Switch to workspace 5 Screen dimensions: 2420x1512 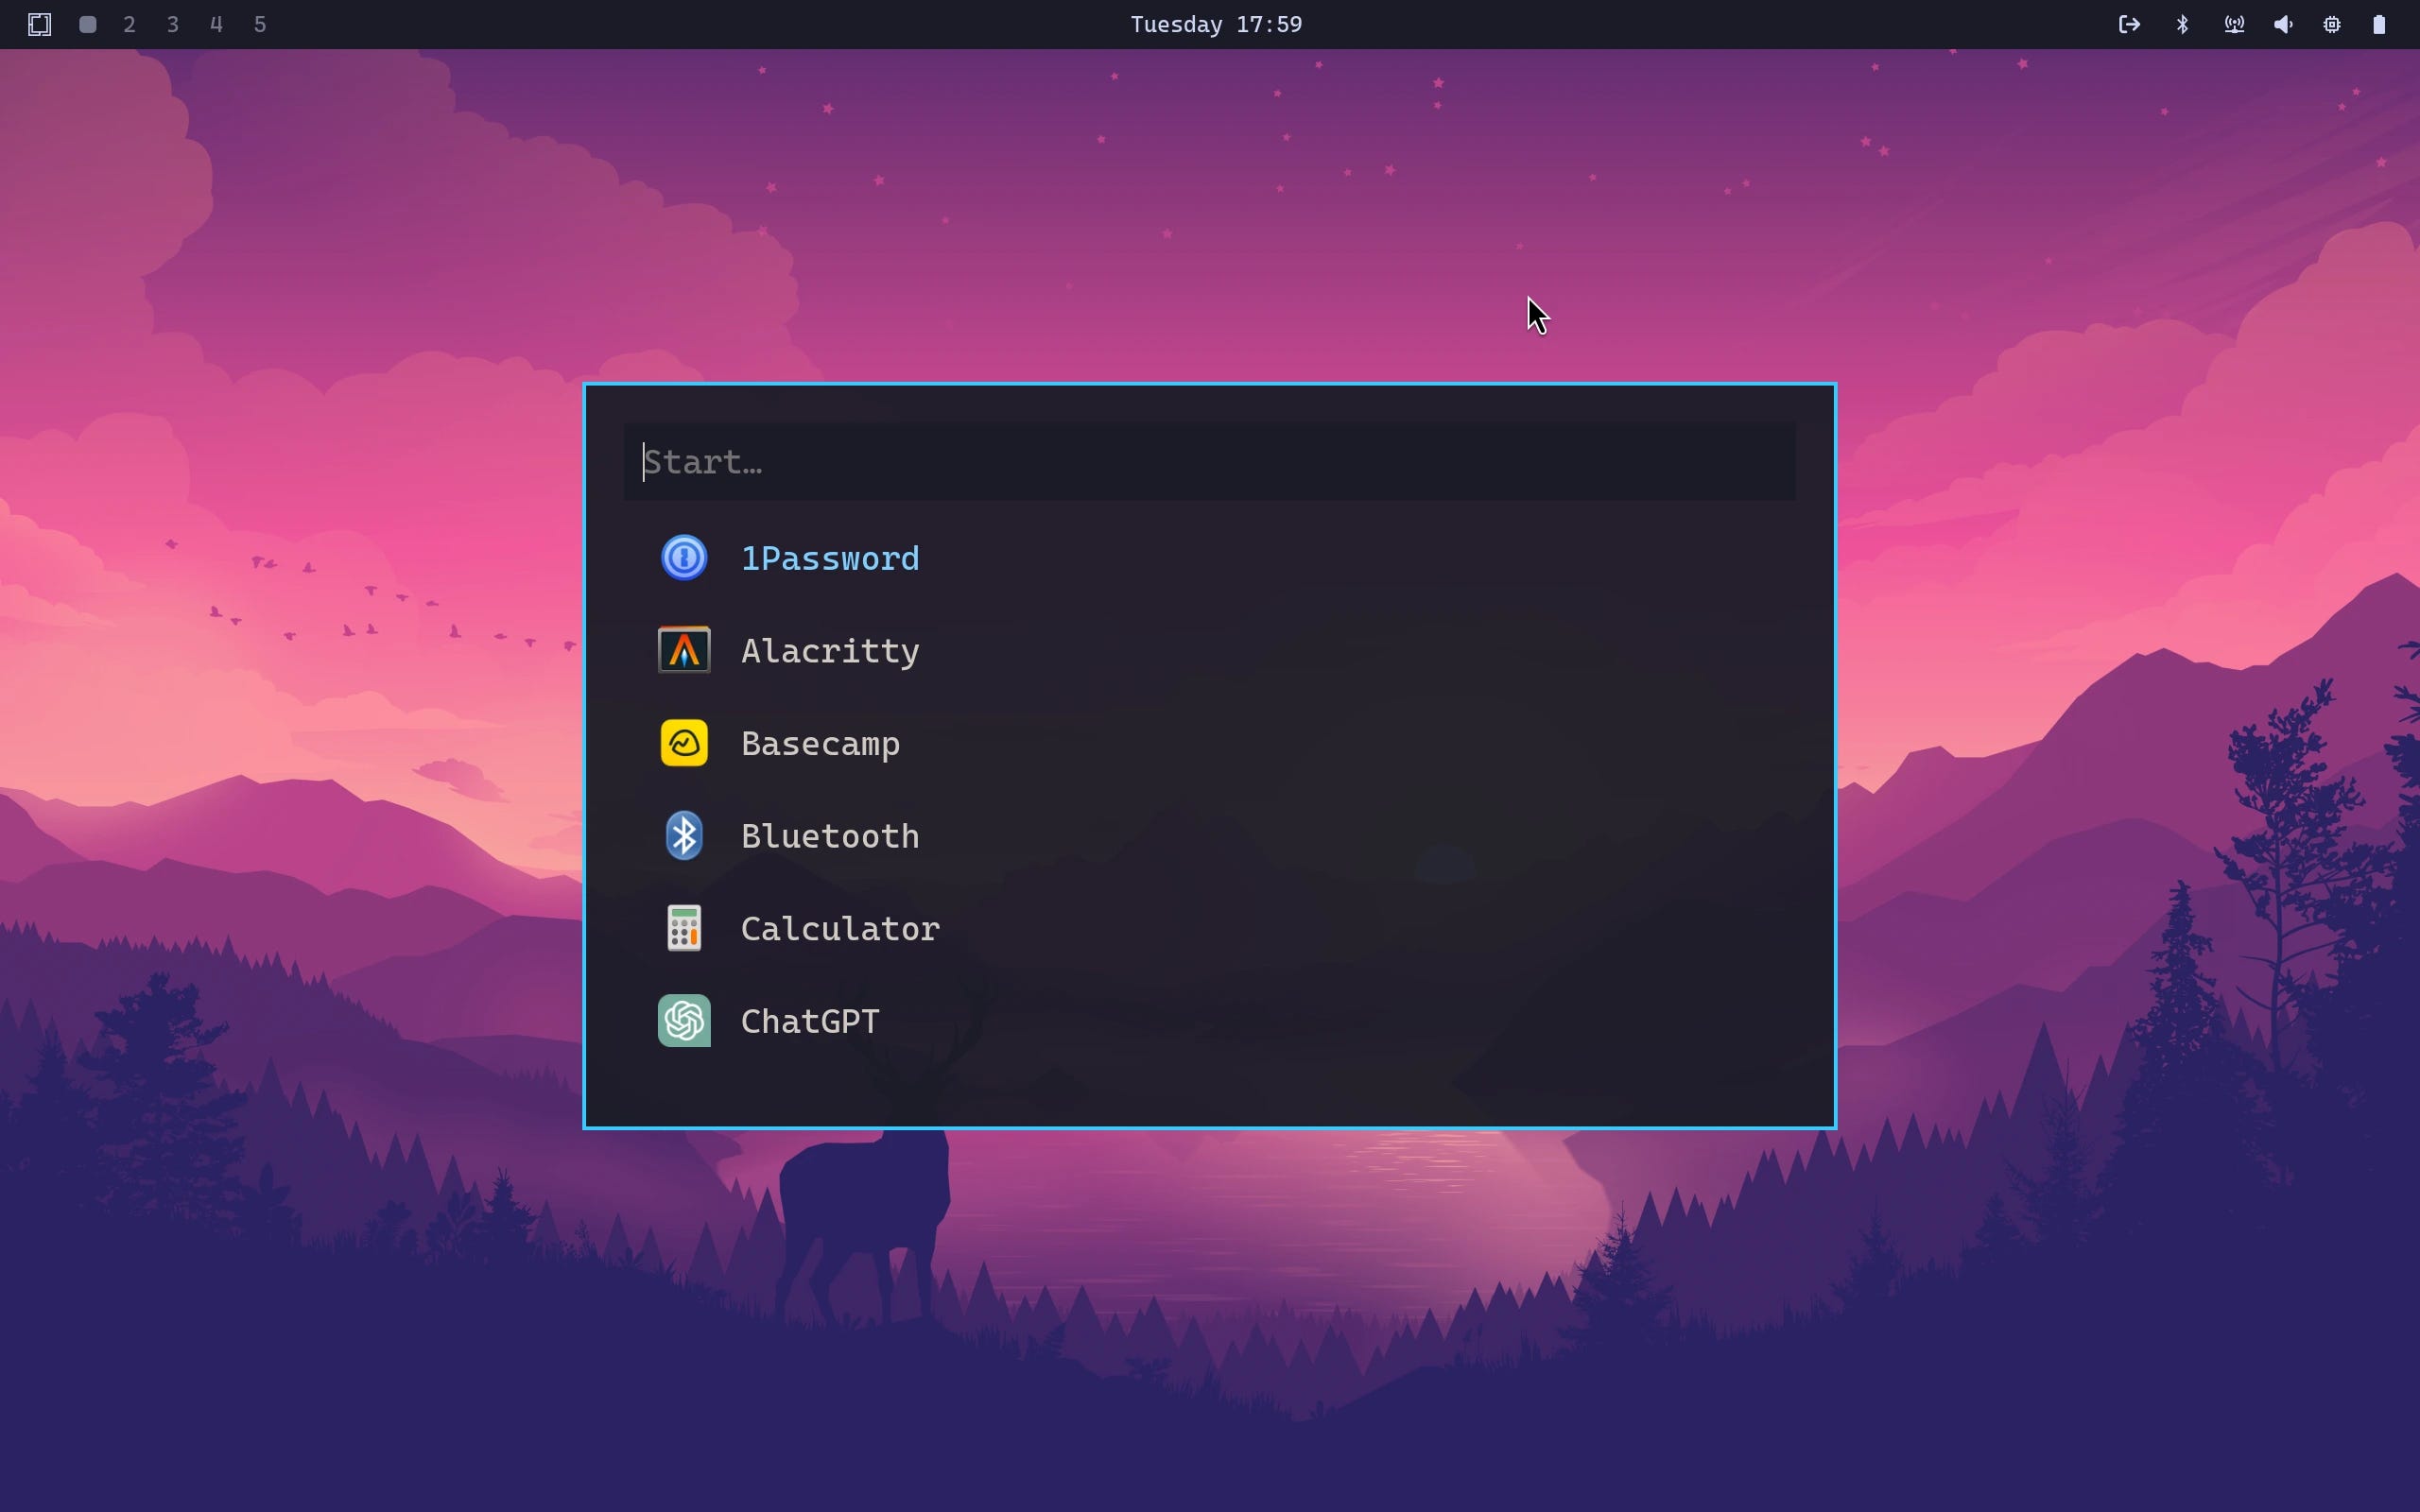click(260, 24)
